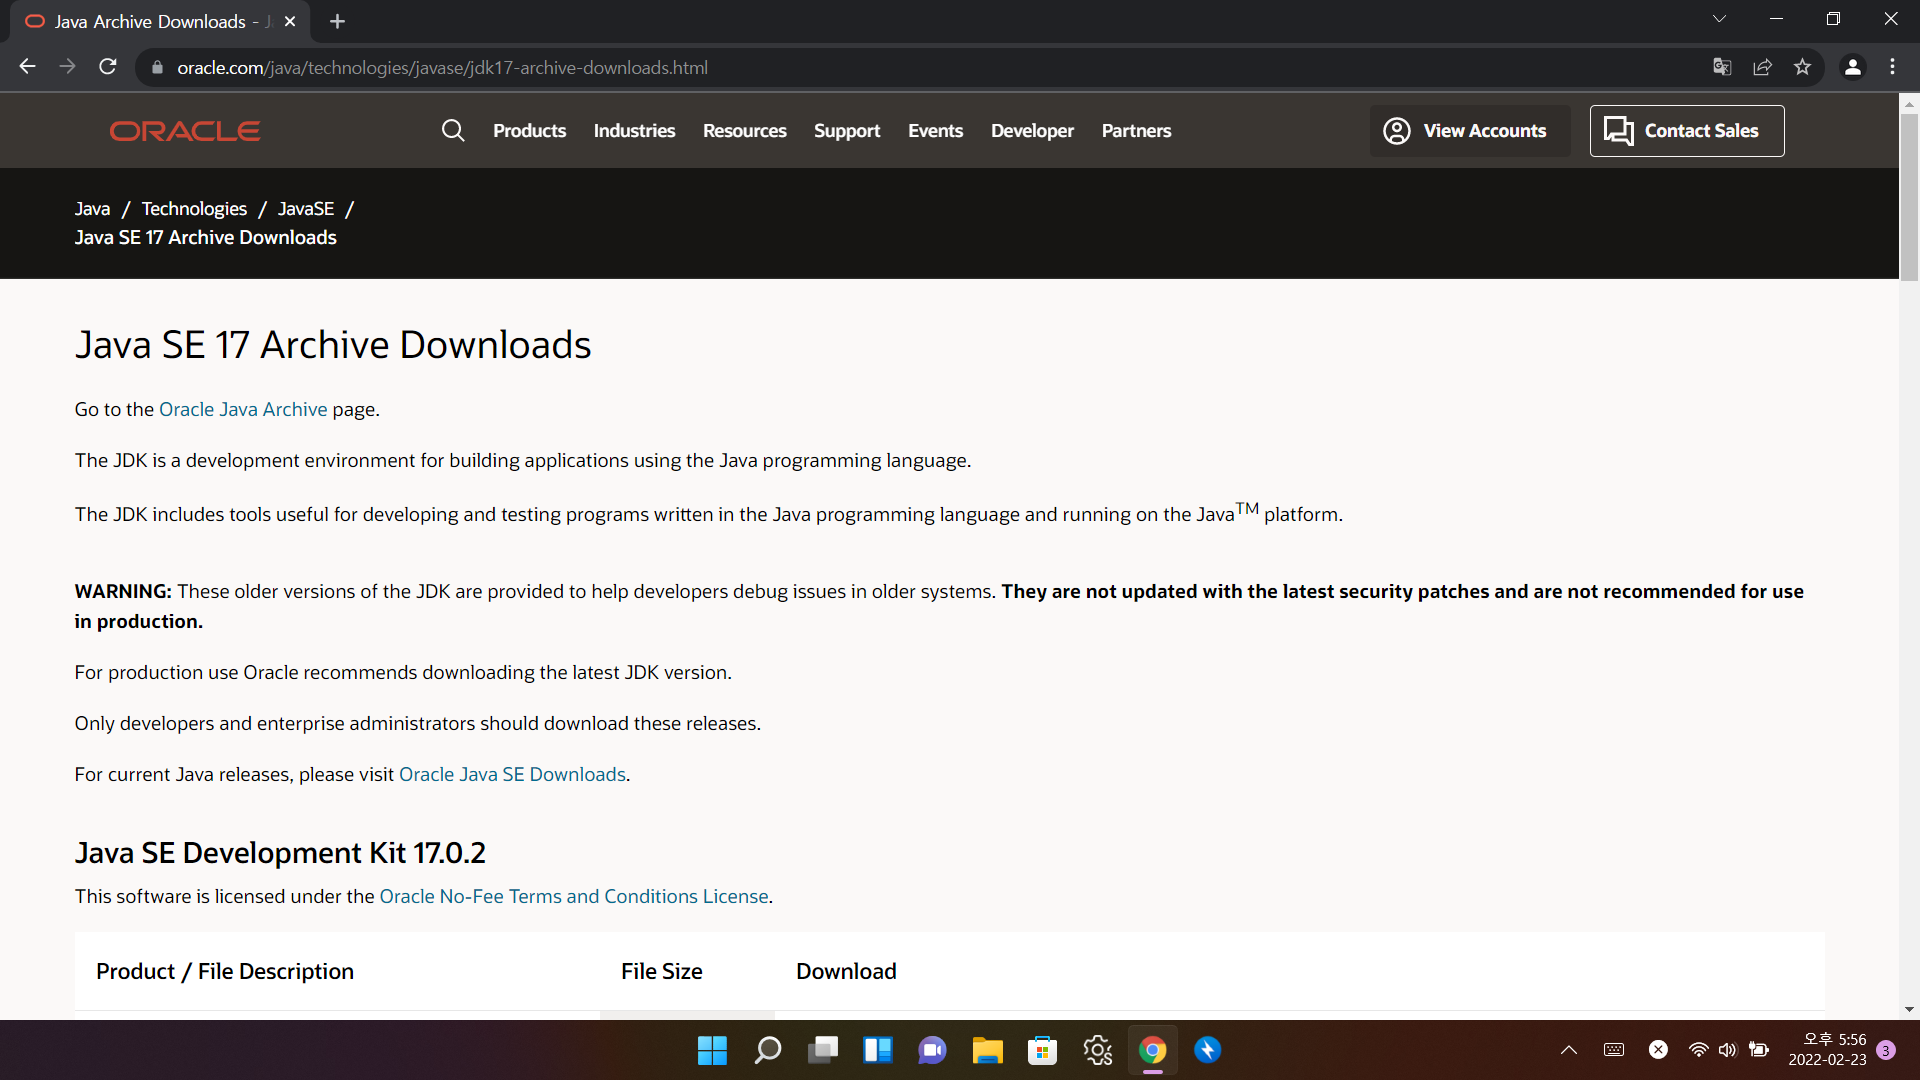1920x1080 pixels.
Task: Open File Explorer from the taskbar
Action: [987, 1050]
